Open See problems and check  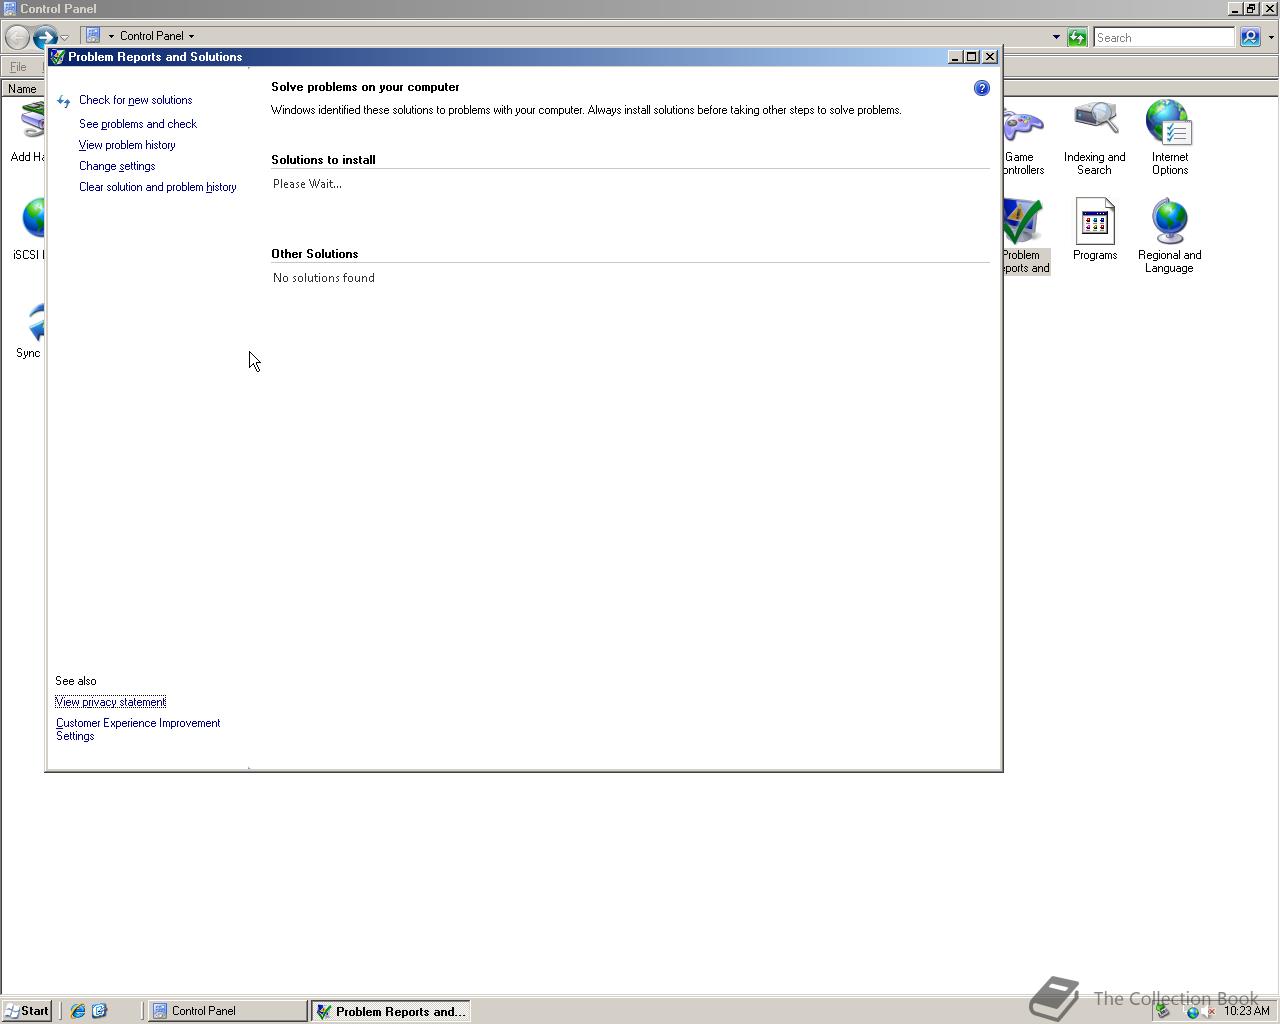tap(138, 124)
